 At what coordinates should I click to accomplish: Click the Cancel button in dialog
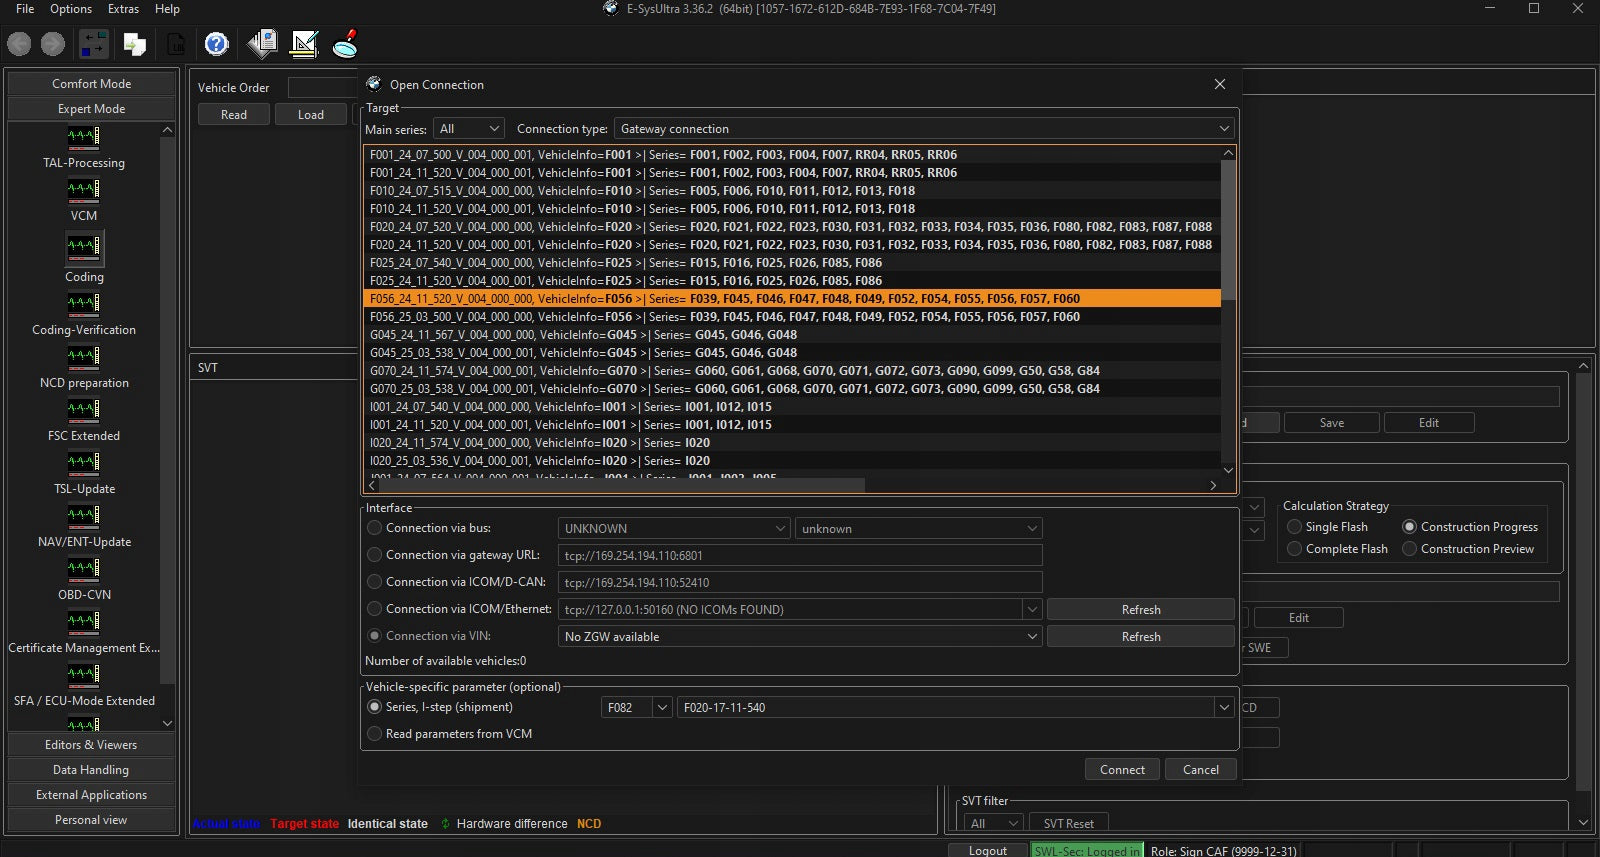1201,770
